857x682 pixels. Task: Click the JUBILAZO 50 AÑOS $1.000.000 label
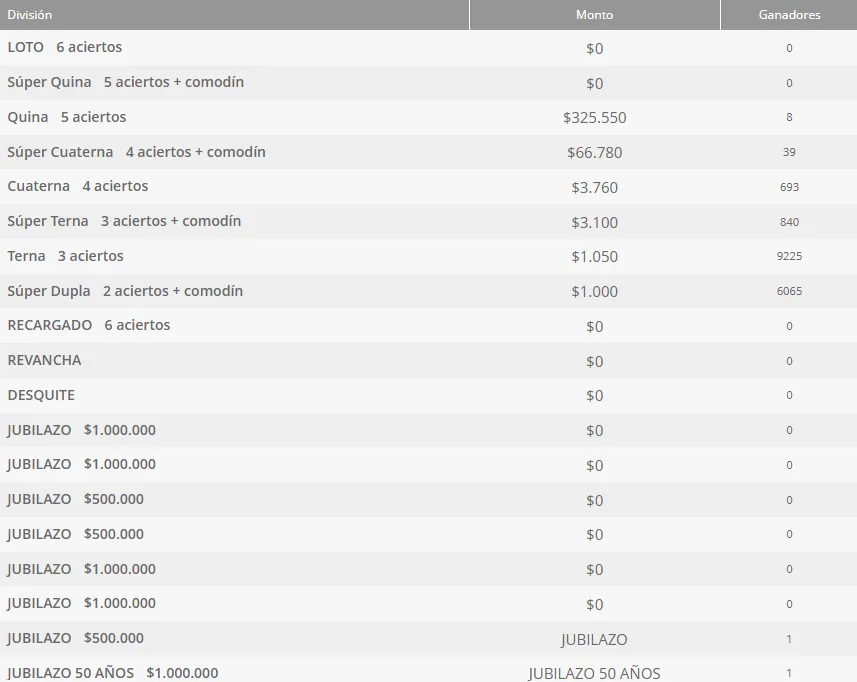click(x=112, y=673)
